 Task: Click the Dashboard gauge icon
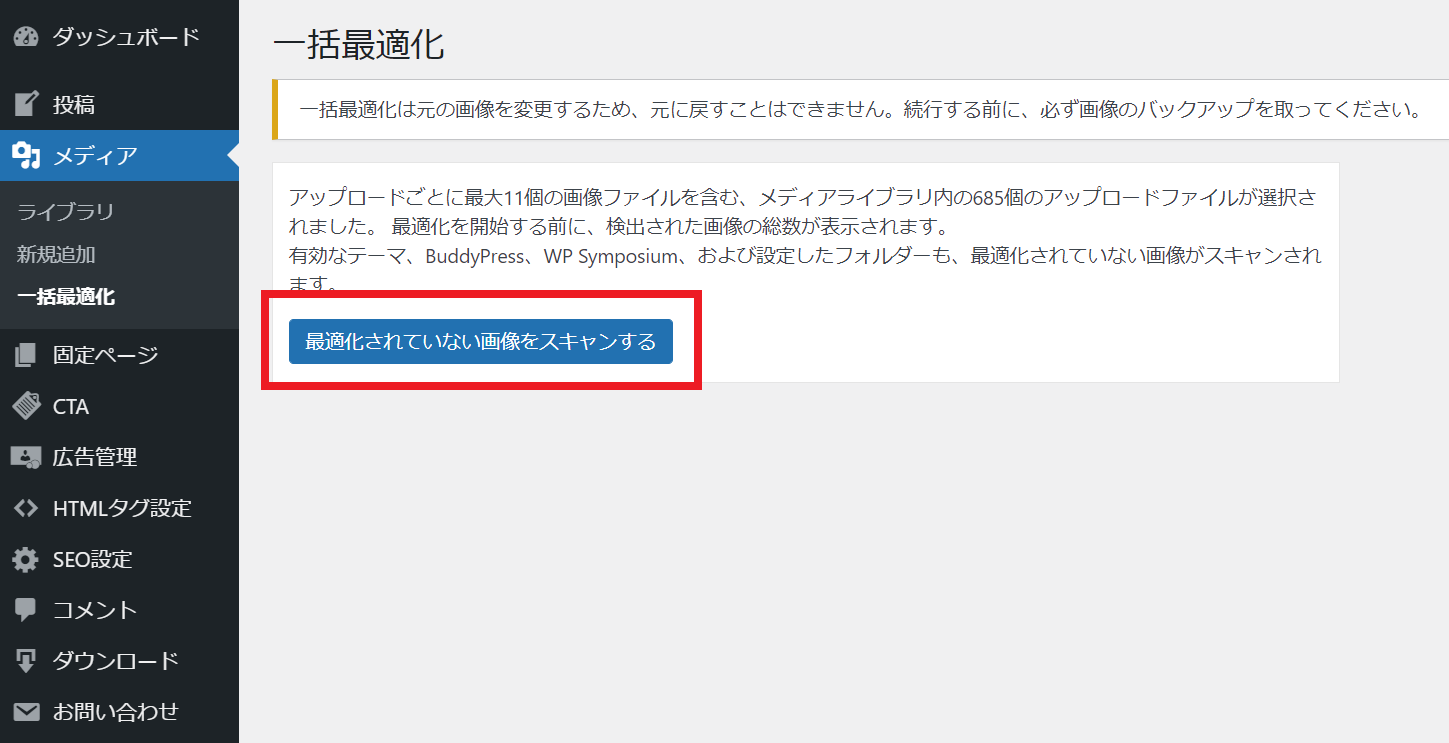pos(26,38)
